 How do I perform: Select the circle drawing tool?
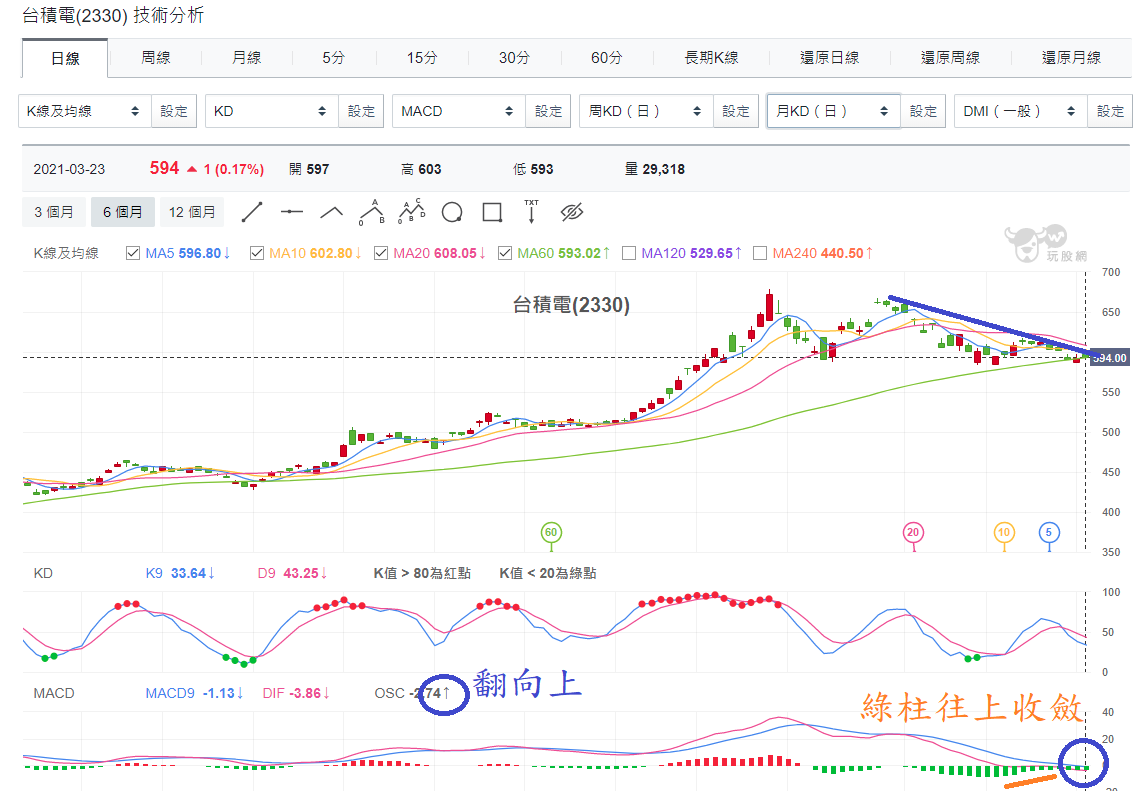point(452,213)
